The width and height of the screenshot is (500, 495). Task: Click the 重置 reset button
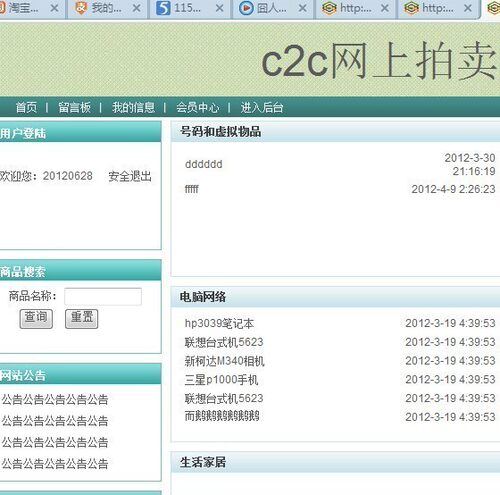pos(82,319)
